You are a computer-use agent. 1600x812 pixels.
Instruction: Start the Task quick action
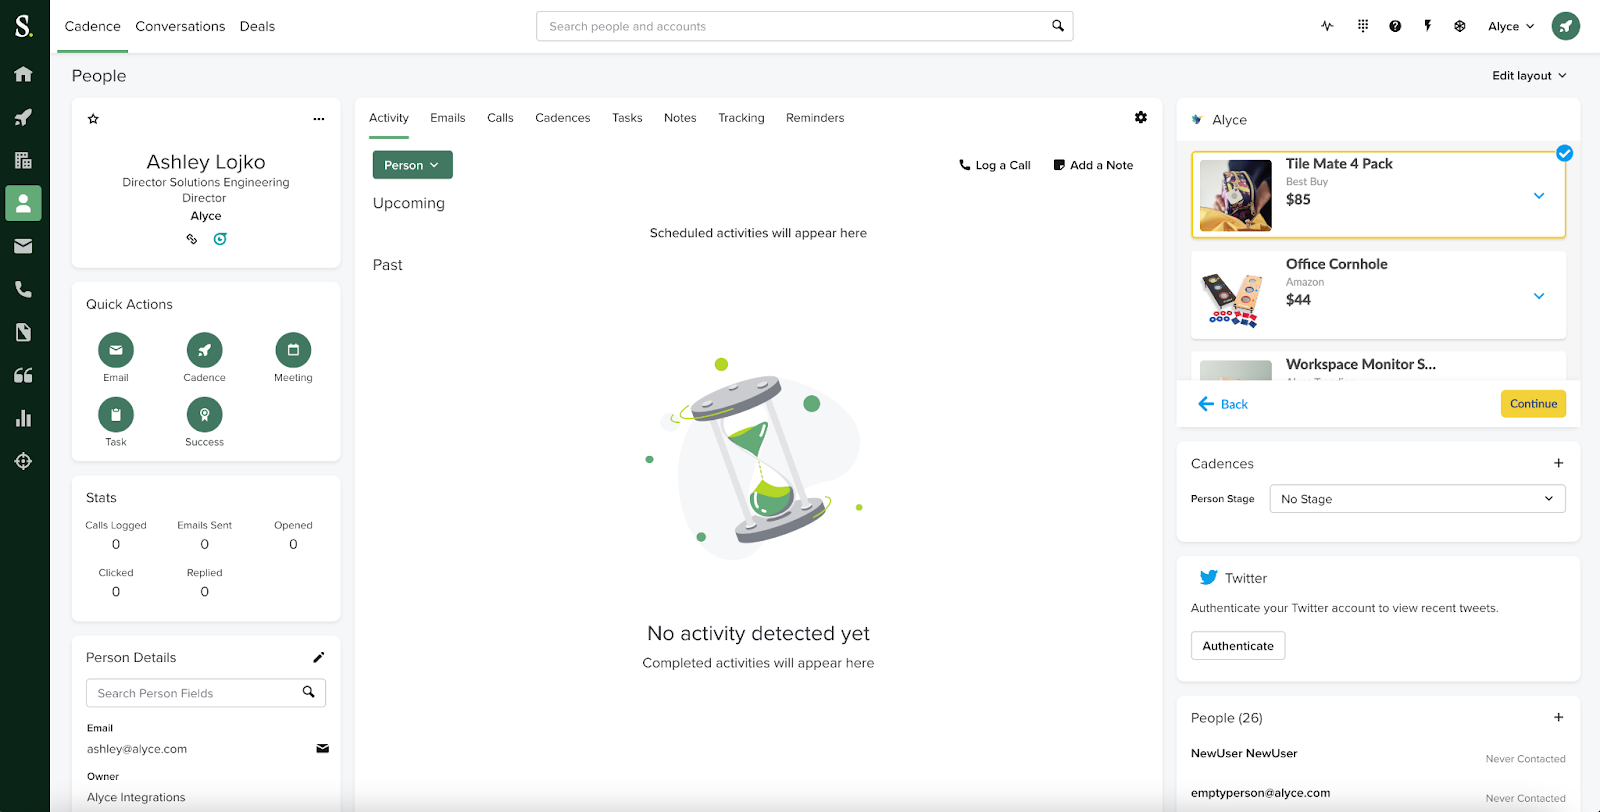click(x=116, y=414)
